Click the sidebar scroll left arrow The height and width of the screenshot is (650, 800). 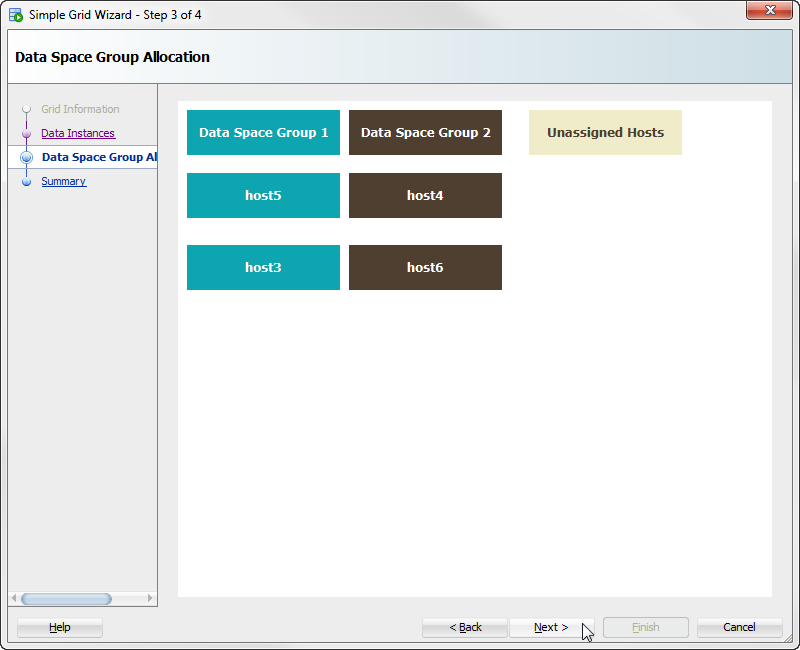pos(14,598)
